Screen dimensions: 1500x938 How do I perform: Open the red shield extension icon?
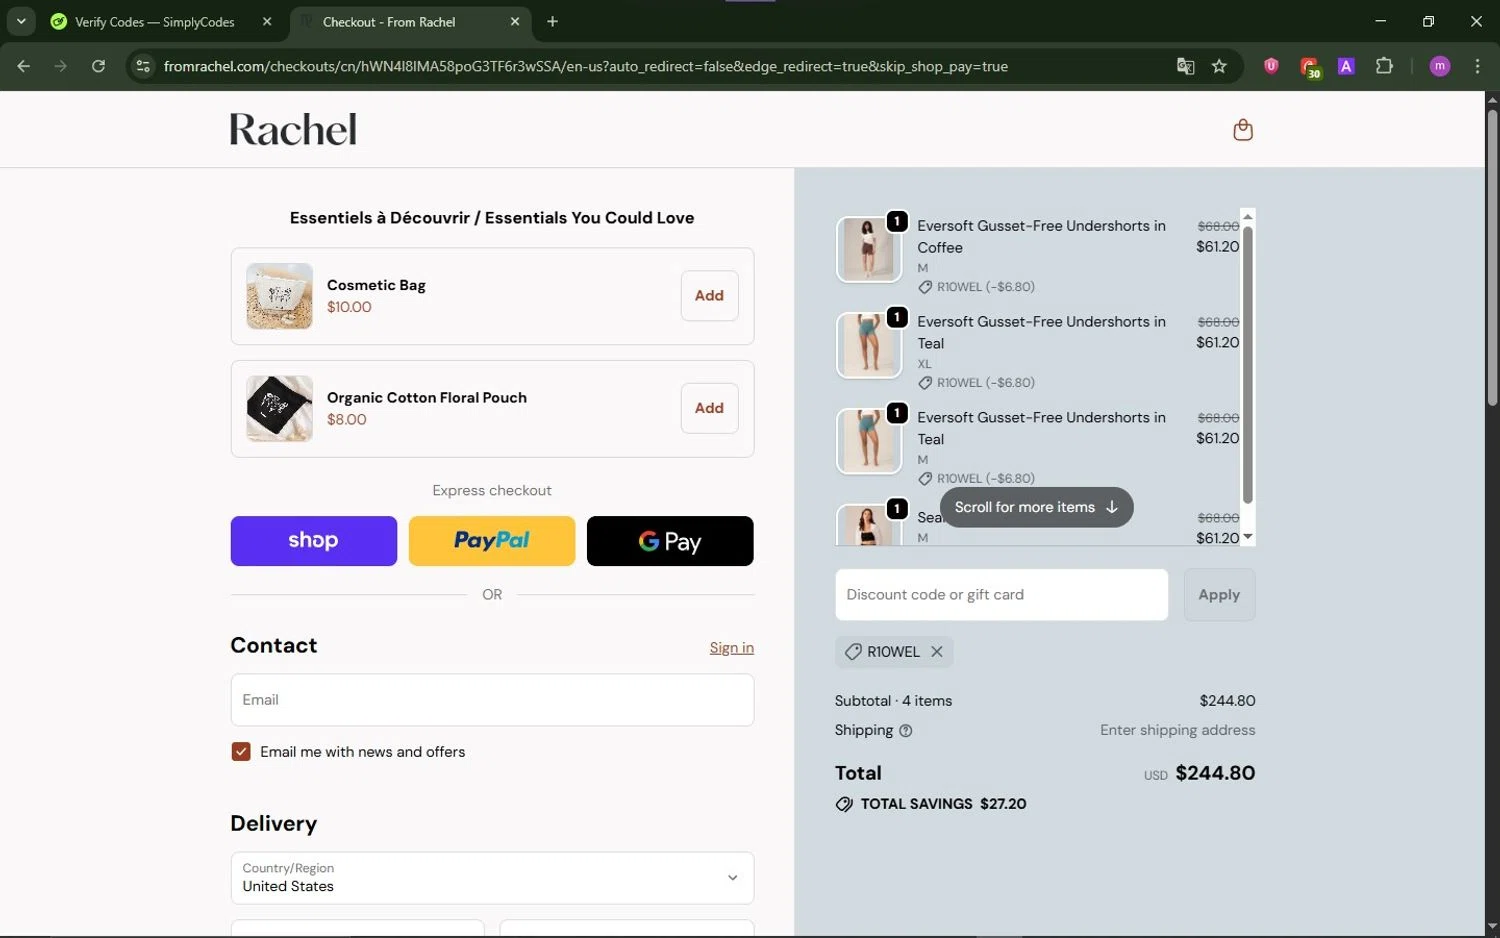[1271, 66]
